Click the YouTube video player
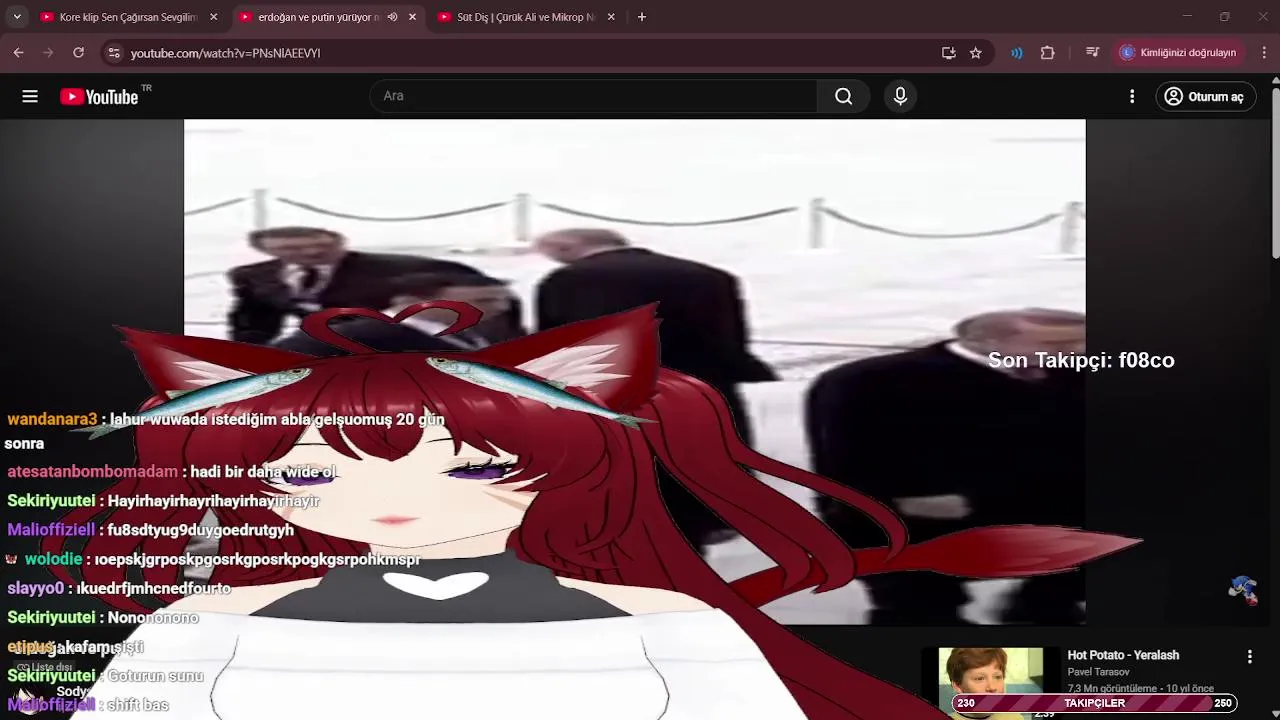1280x720 pixels. click(x=634, y=371)
